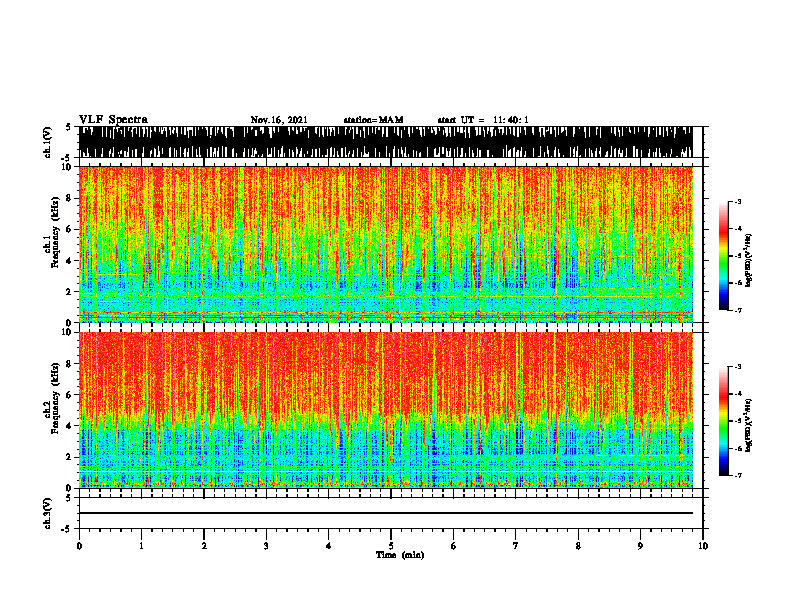Click time axis tick label "8"

pos(578,546)
